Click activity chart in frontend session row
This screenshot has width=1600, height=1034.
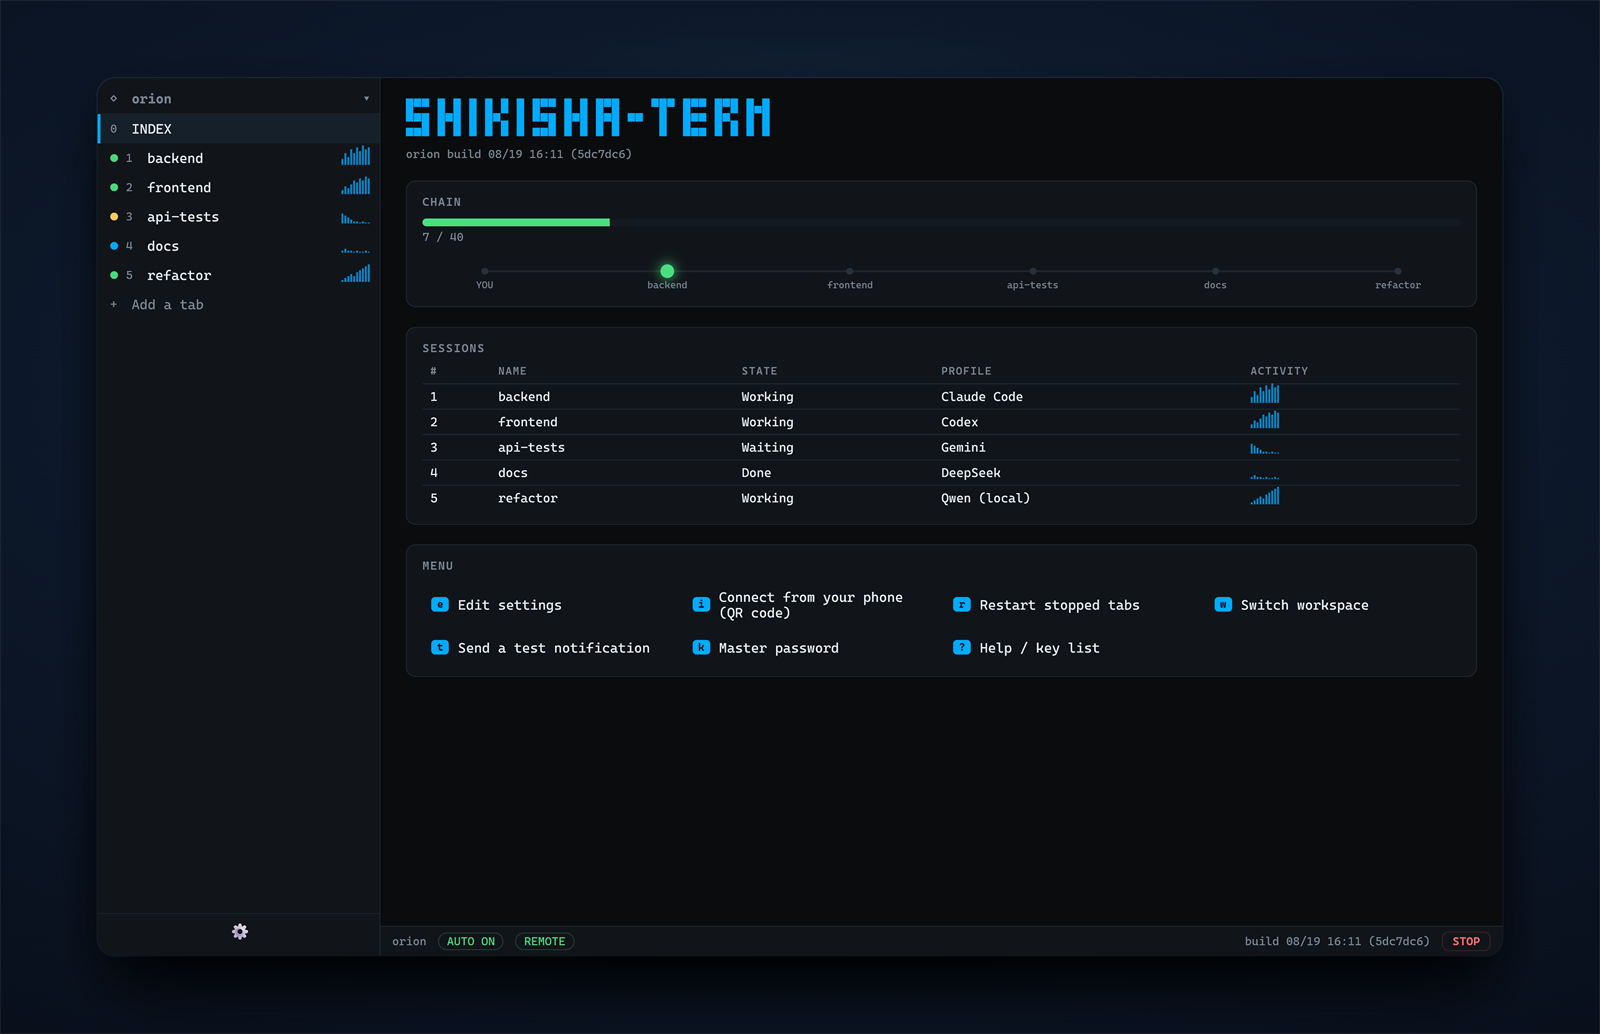tap(1265, 419)
